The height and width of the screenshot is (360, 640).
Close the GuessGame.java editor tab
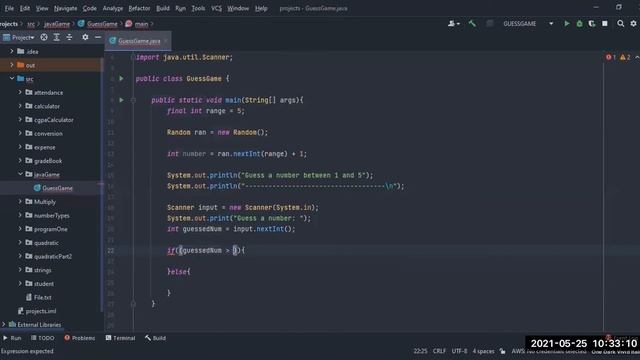[166, 41]
